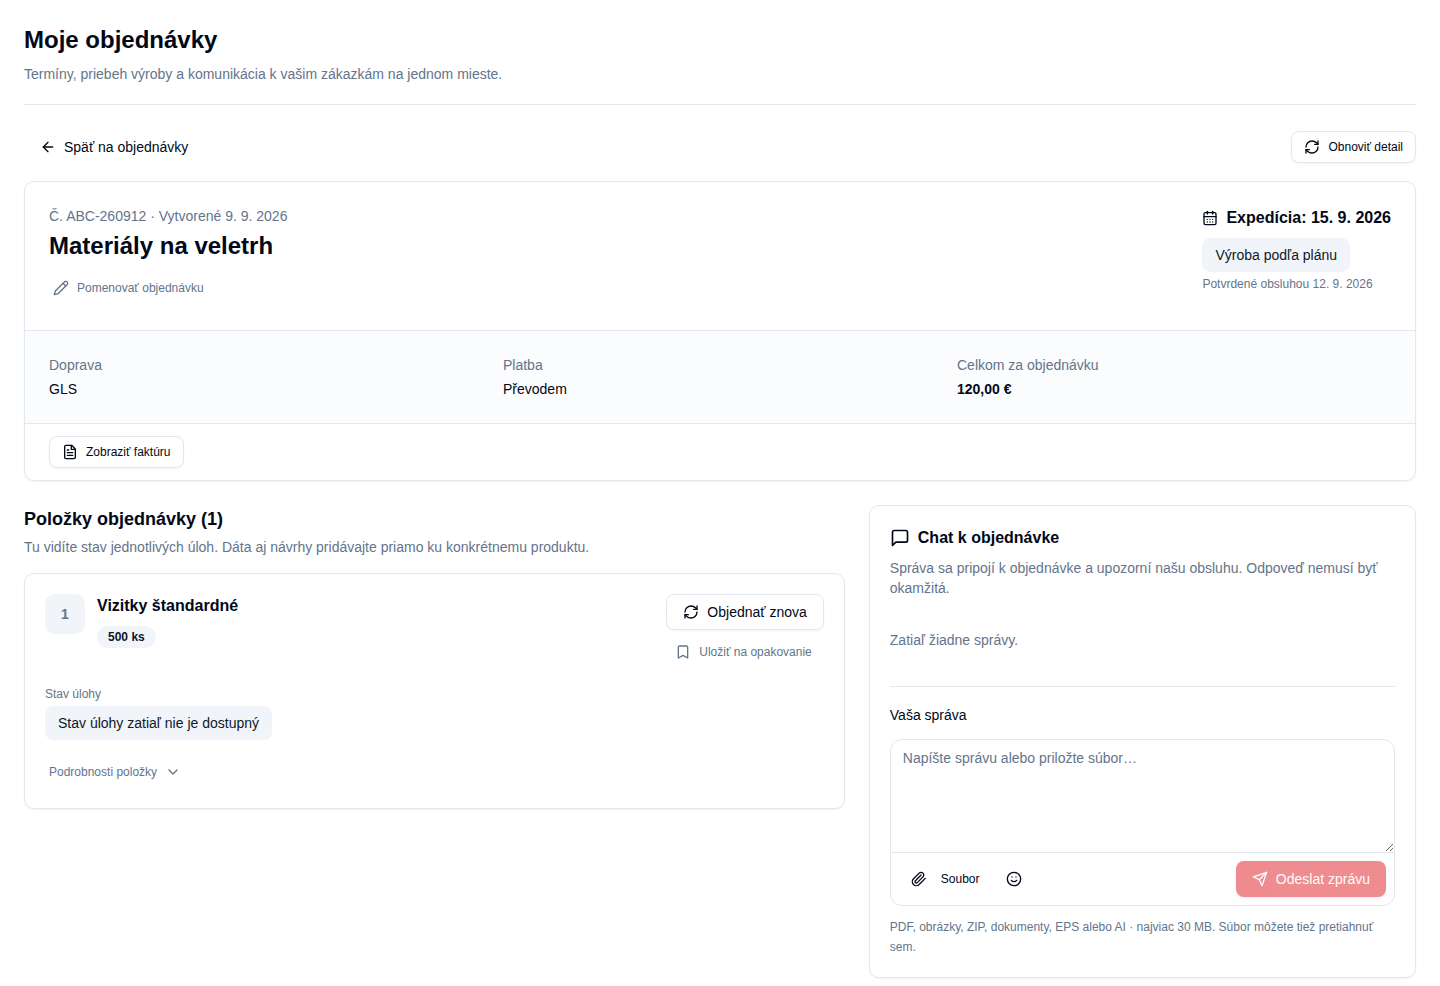Image resolution: width=1440 pixels, height=986 pixels.
Task: Click Uložiť na opakovanie
Action: tap(745, 652)
